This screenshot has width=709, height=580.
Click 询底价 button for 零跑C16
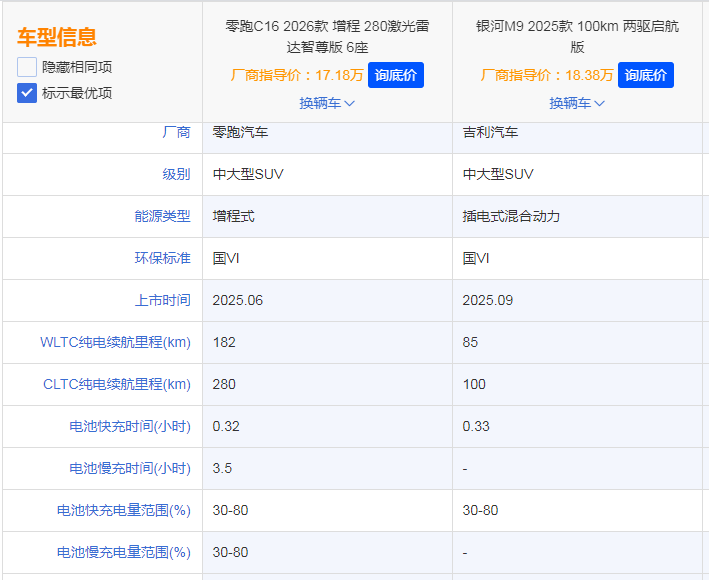tap(395, 75)
